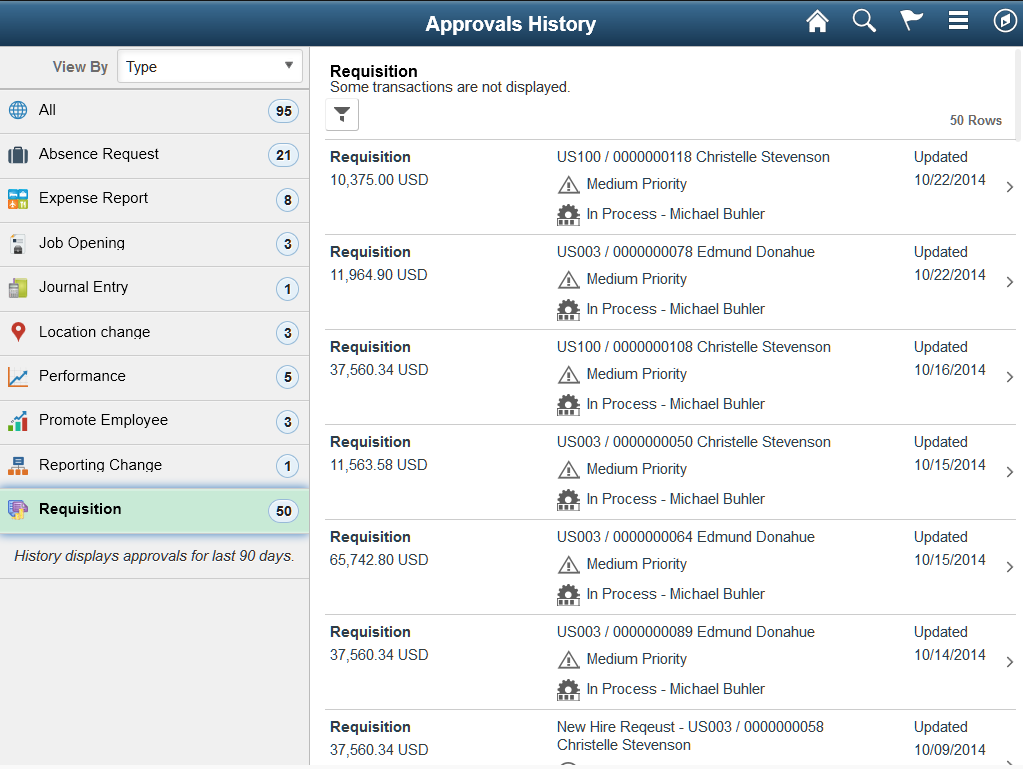Image resolution: width=1023 pixels, height=769 pixels.
Task: Click the Approvals History title
Action: pos(511,24)
